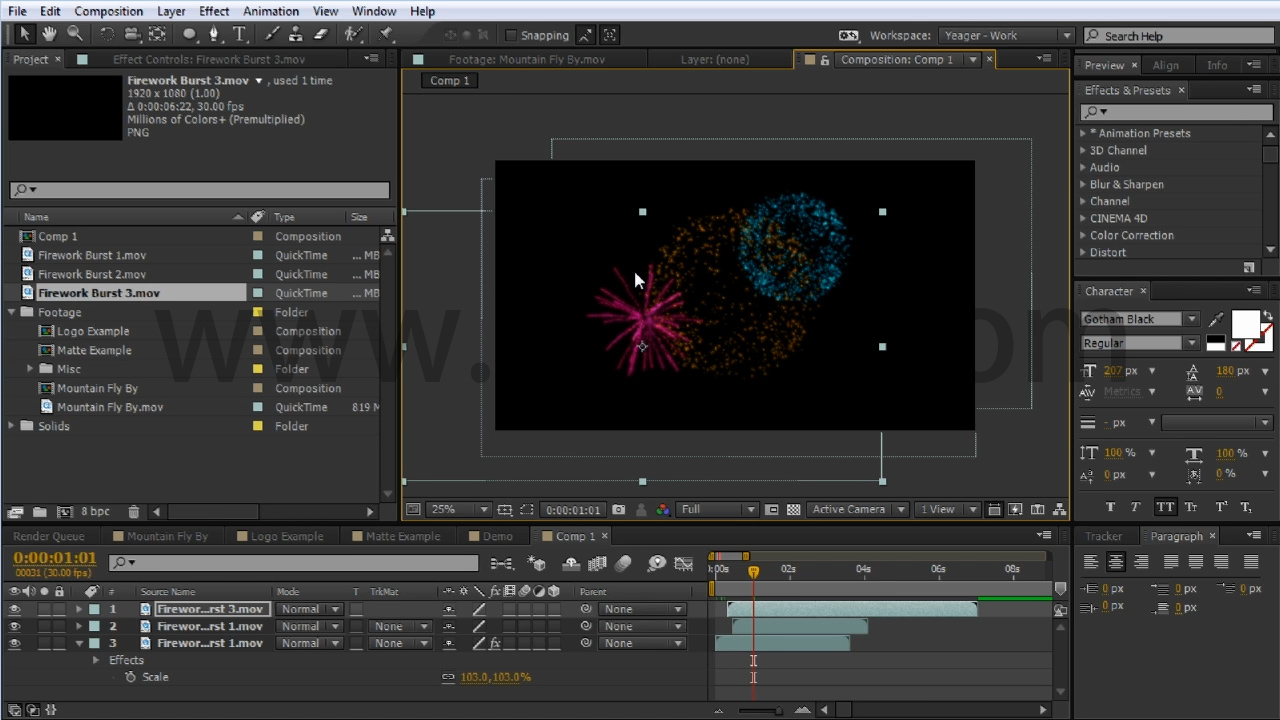Click the stopwatch next to Scale
1280x720 pixels.
pyautogui.click(x=130, y=677)
